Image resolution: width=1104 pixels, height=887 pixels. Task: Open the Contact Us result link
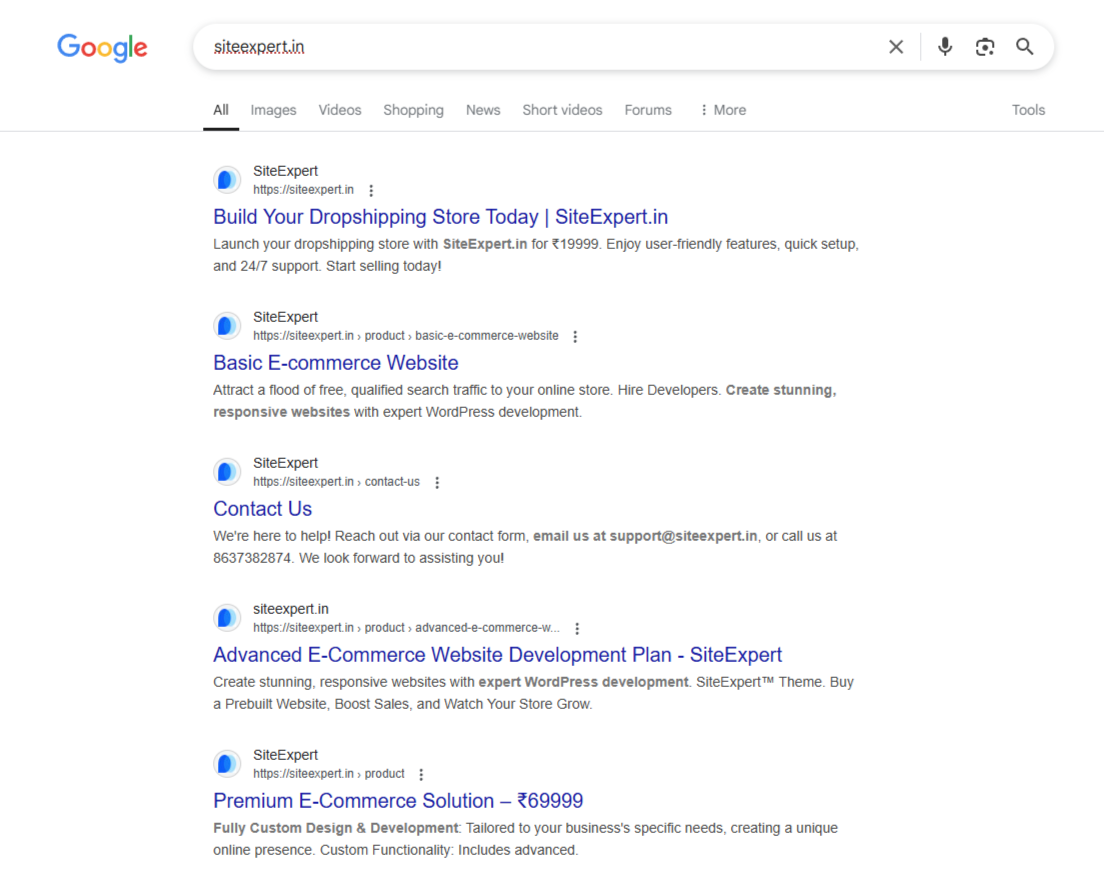pos(263,508)
